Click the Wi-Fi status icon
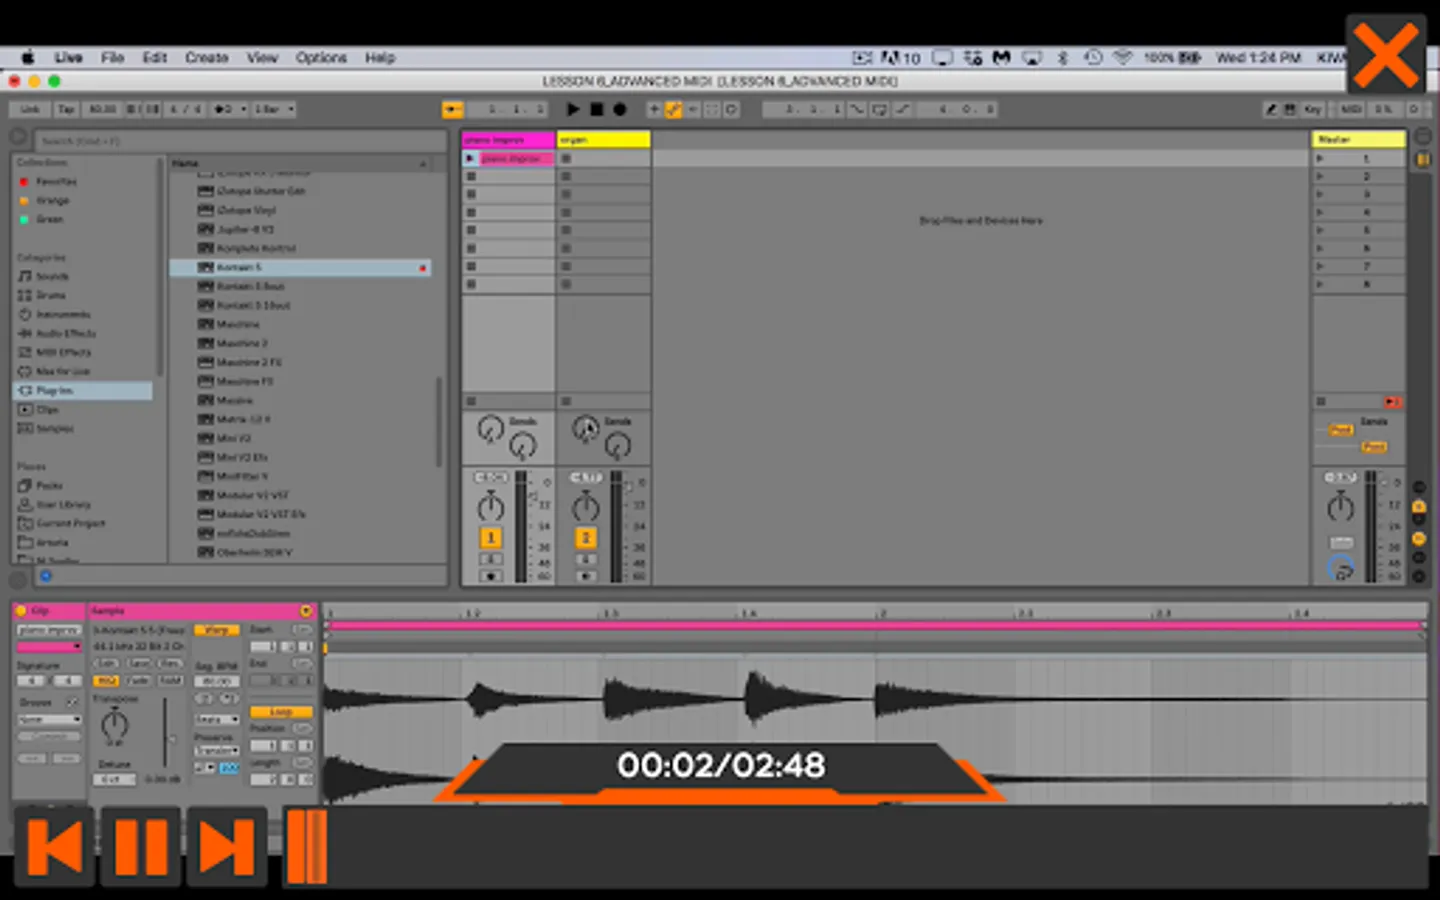 click(1122, 58)
